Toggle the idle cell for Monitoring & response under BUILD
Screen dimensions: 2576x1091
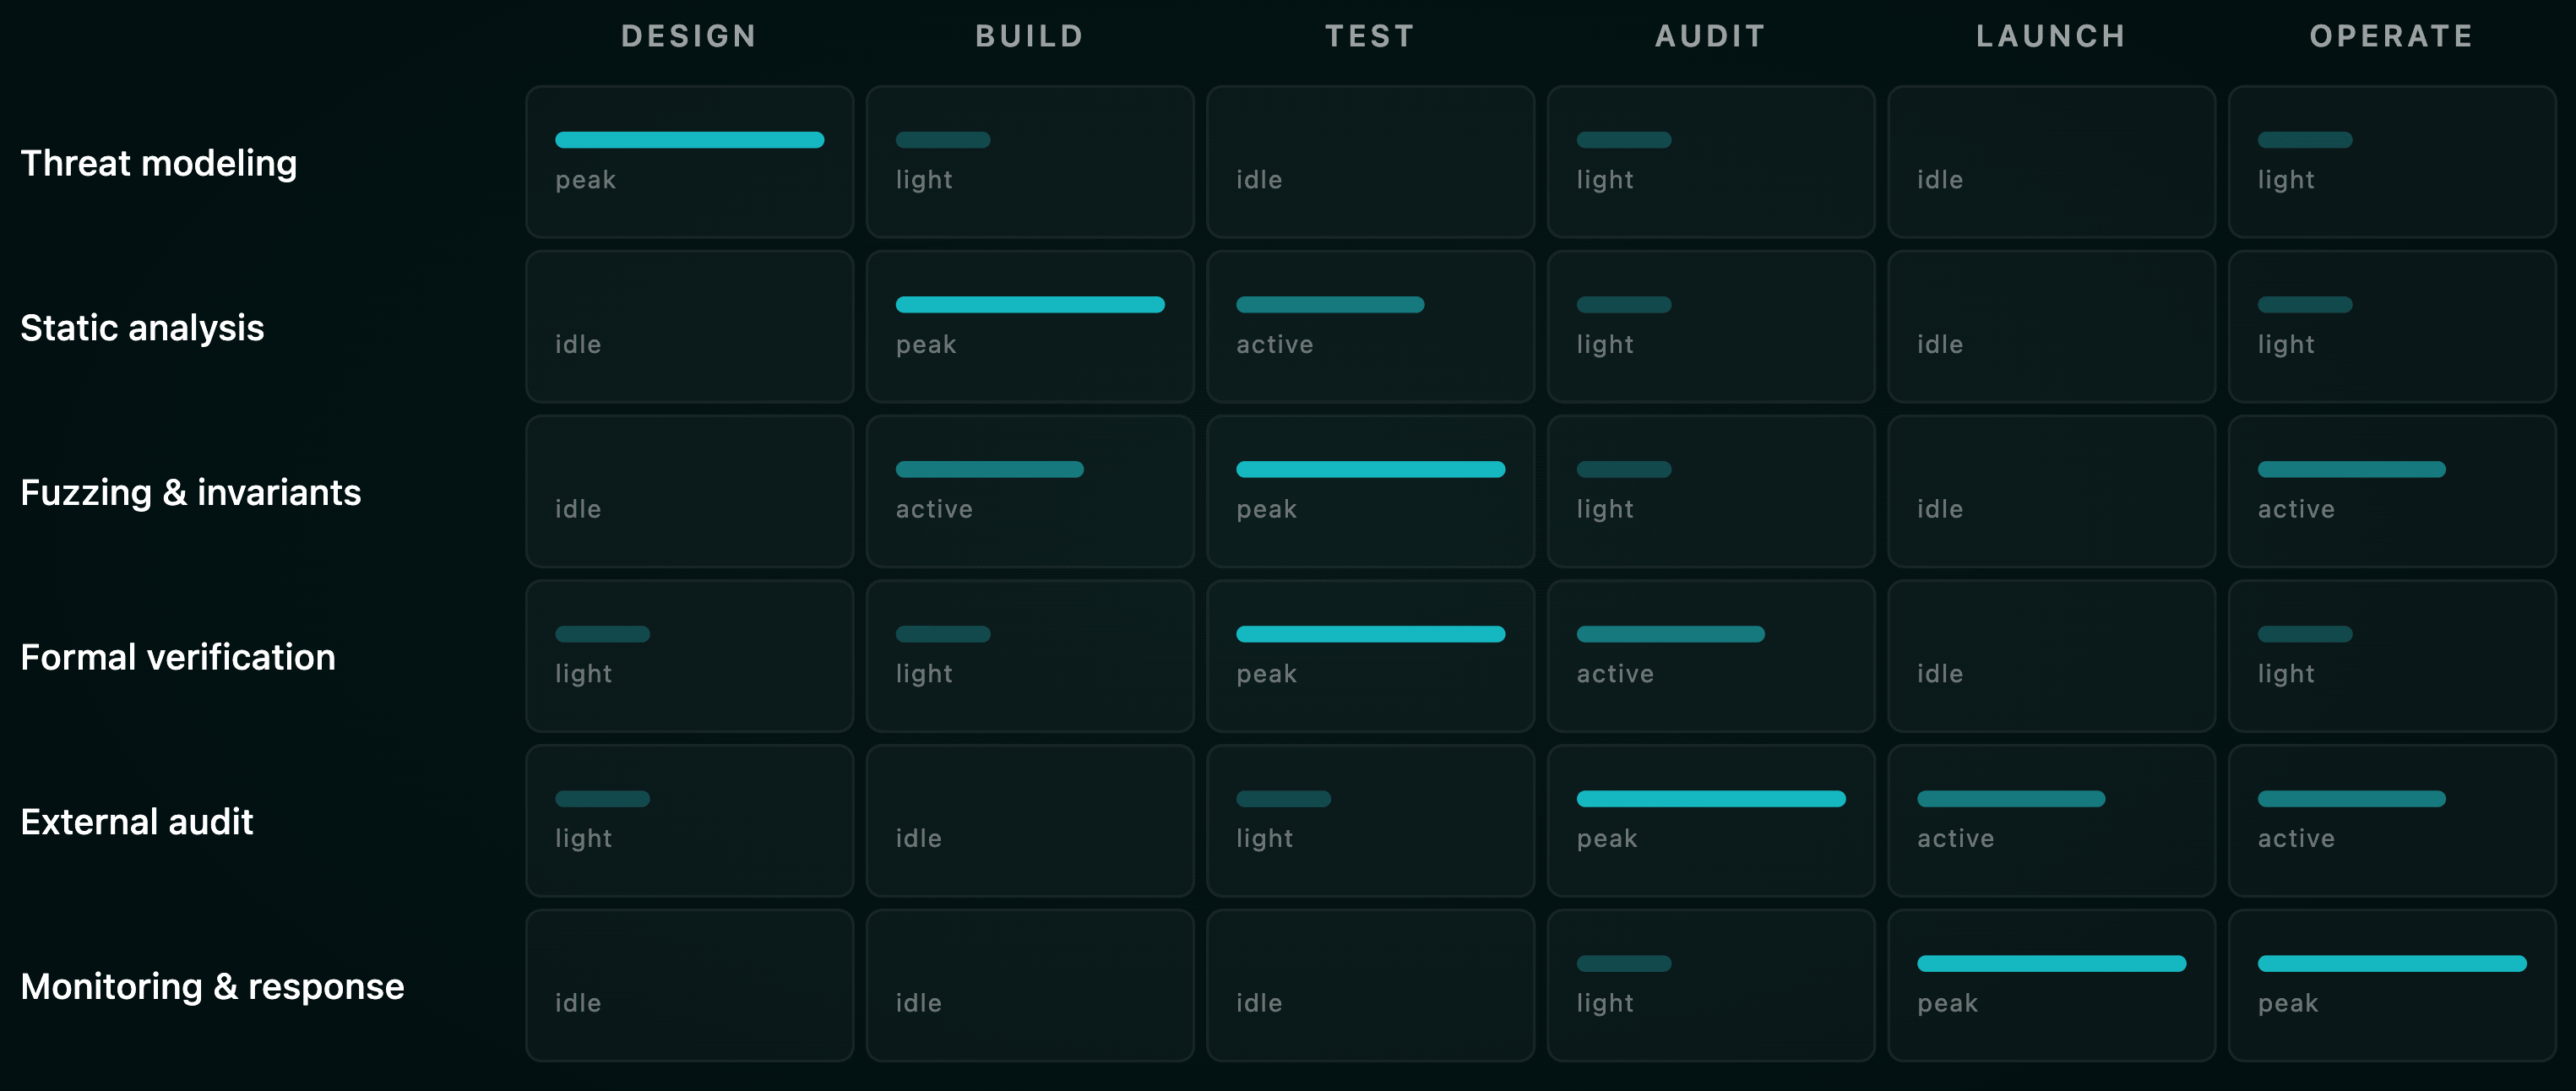pyautogui.click(x=1030, y=985)
